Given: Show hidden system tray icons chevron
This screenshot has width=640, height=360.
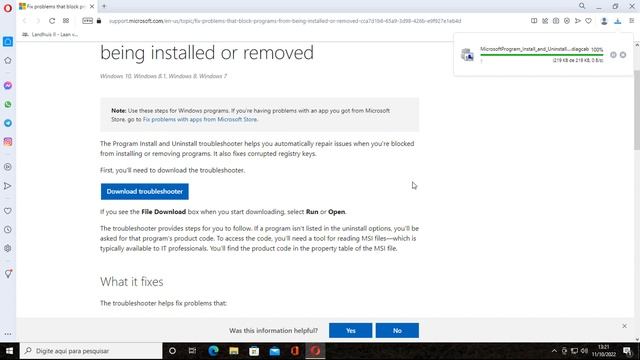Looking at the screenshot, I should [554, 351].
